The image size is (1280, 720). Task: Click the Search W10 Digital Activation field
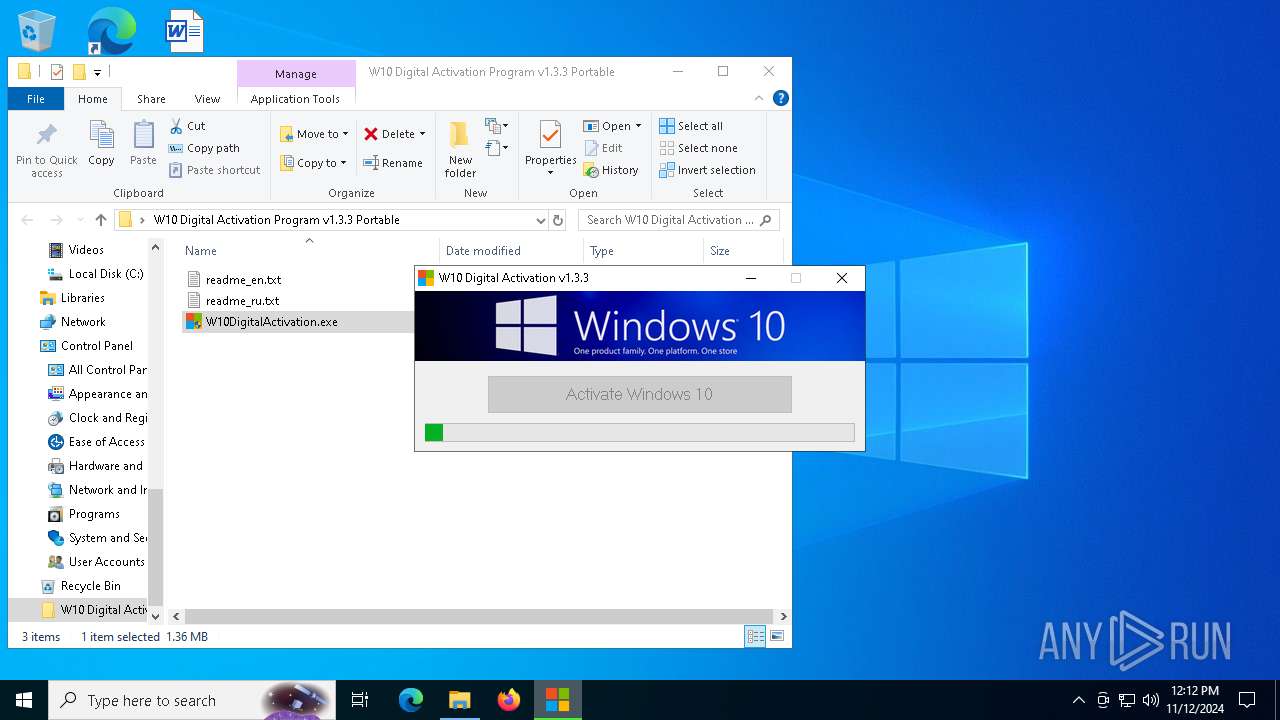pos(679,220)
